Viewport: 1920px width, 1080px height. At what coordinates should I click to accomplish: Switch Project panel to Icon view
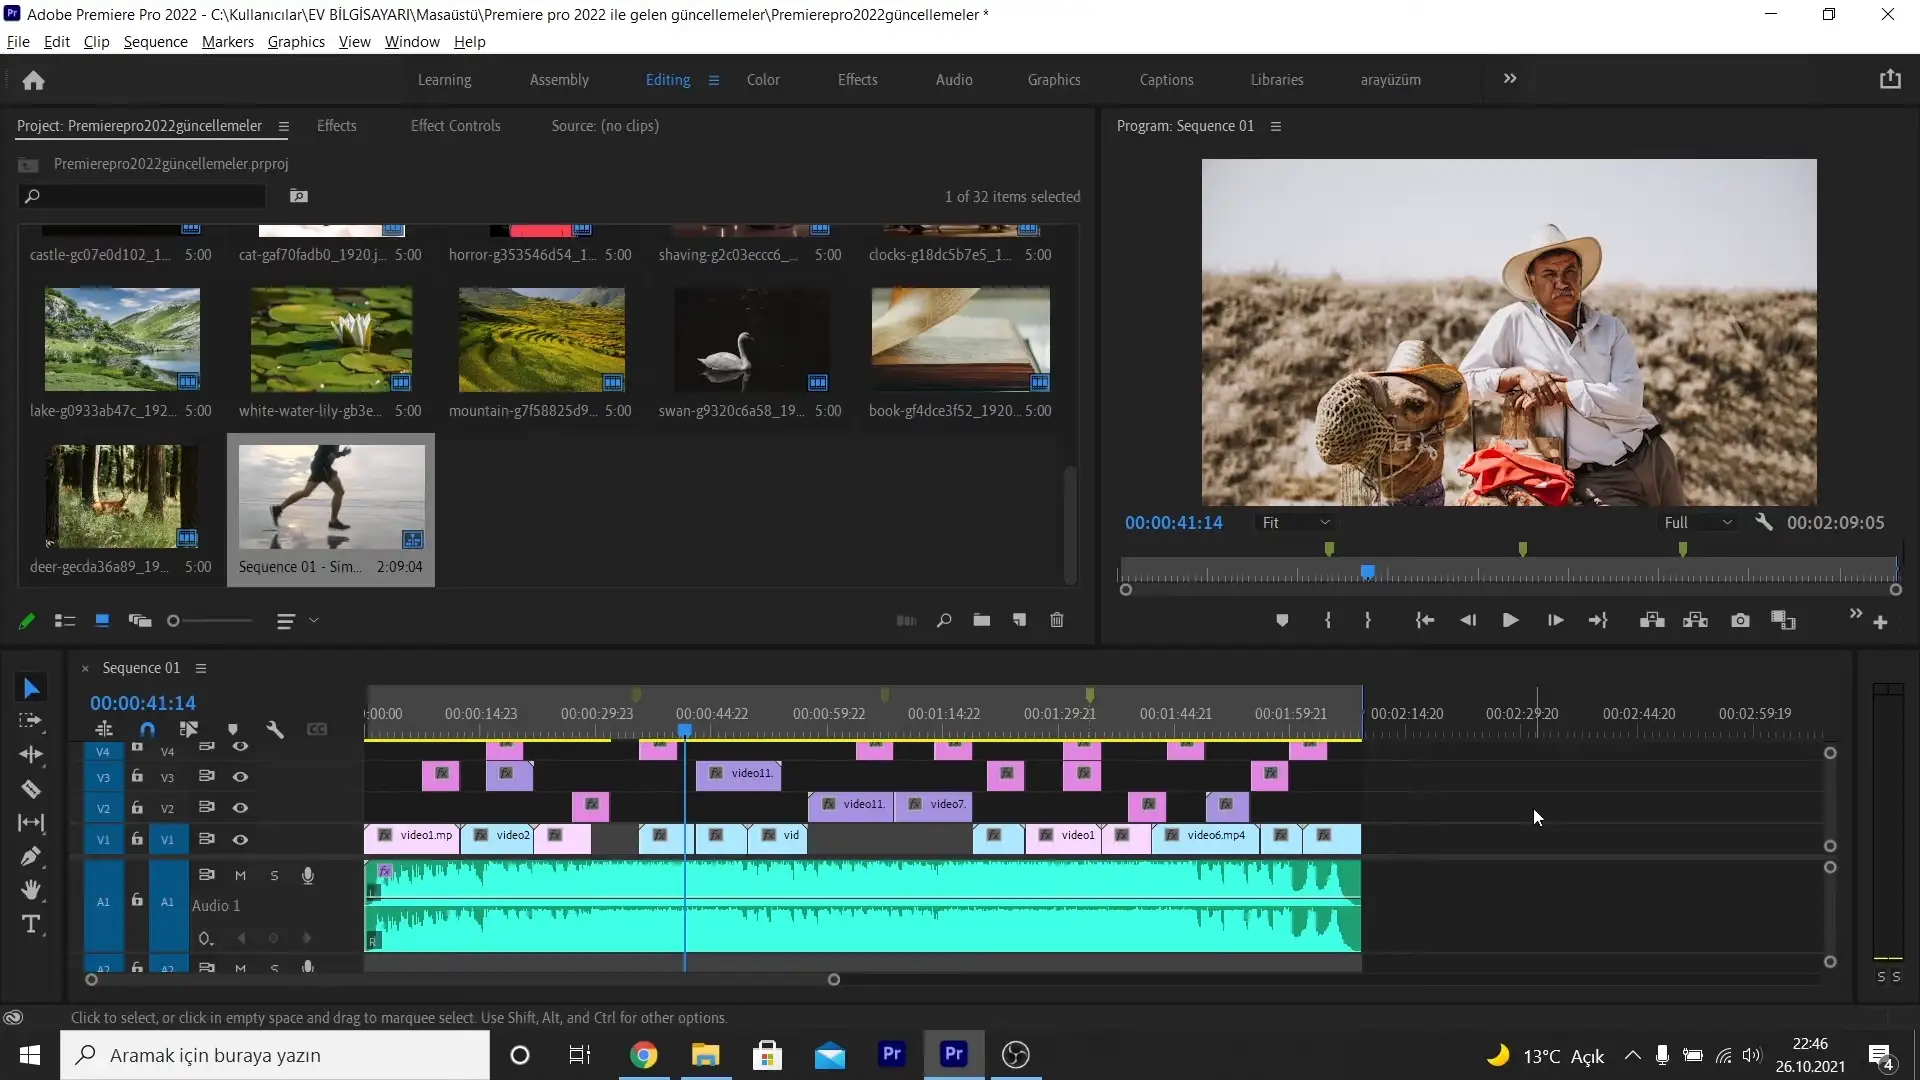(101, 621)
